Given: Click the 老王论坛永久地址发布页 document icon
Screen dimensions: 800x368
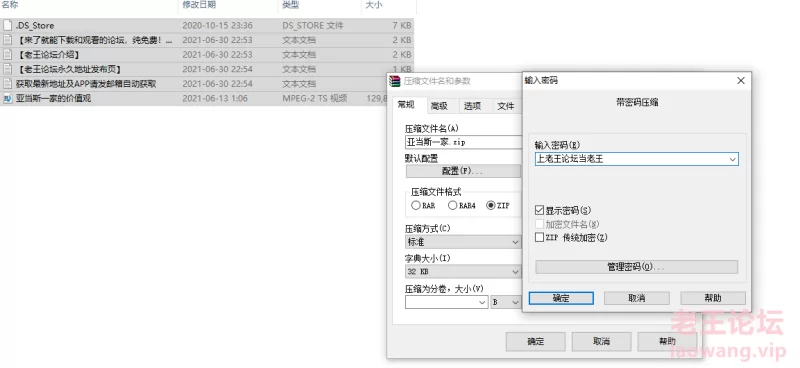Looking at the screenshot, I should click(x=7, y=69).
